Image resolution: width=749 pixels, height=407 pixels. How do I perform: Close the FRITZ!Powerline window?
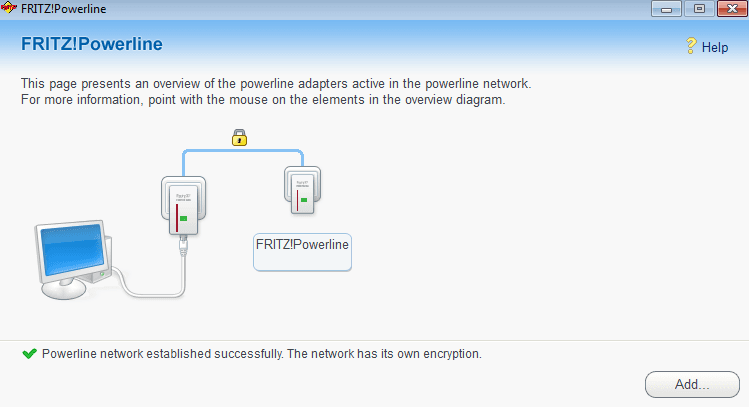point(727,9)
